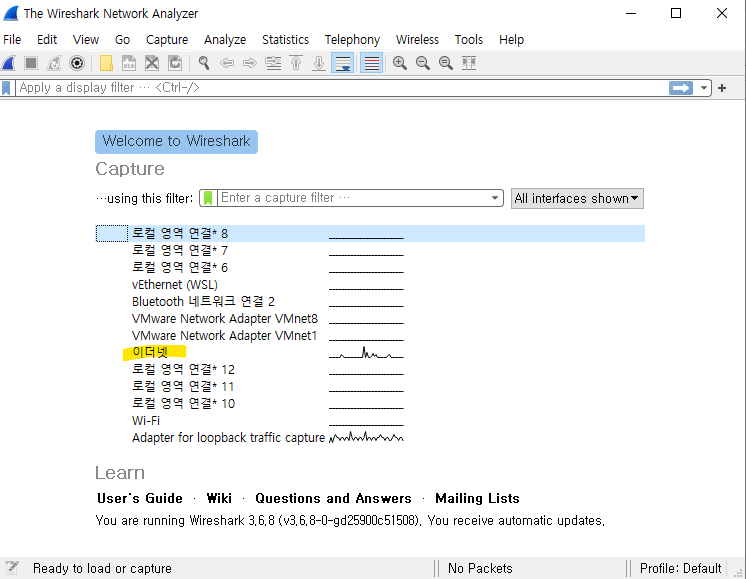The width and height of the screenshot is (746, 579).
Task: Expand capture filter dropdown arrow
Action: coord(495,198)
